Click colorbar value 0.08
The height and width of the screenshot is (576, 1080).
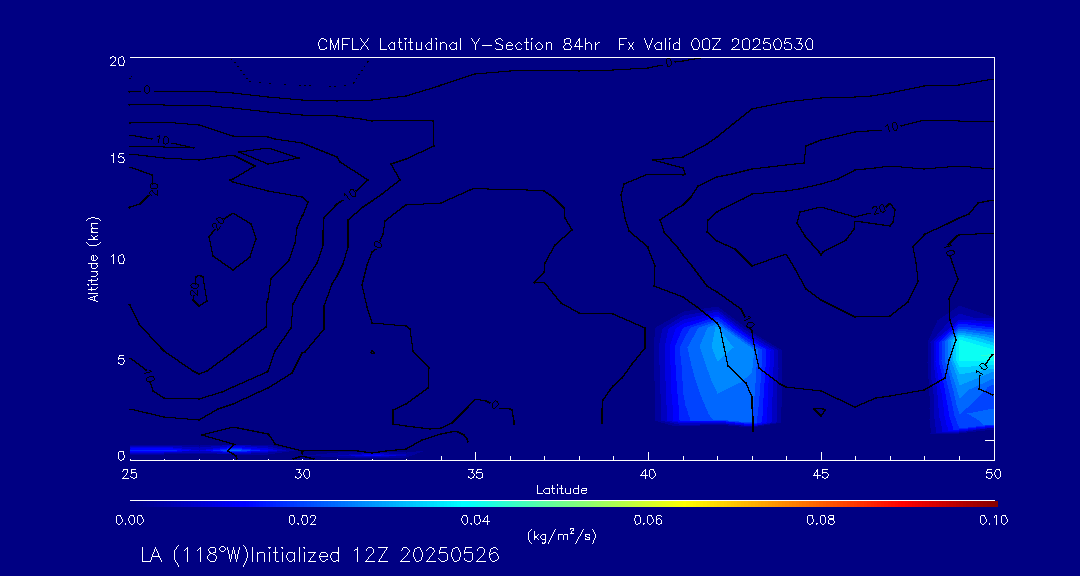(821, 520)
